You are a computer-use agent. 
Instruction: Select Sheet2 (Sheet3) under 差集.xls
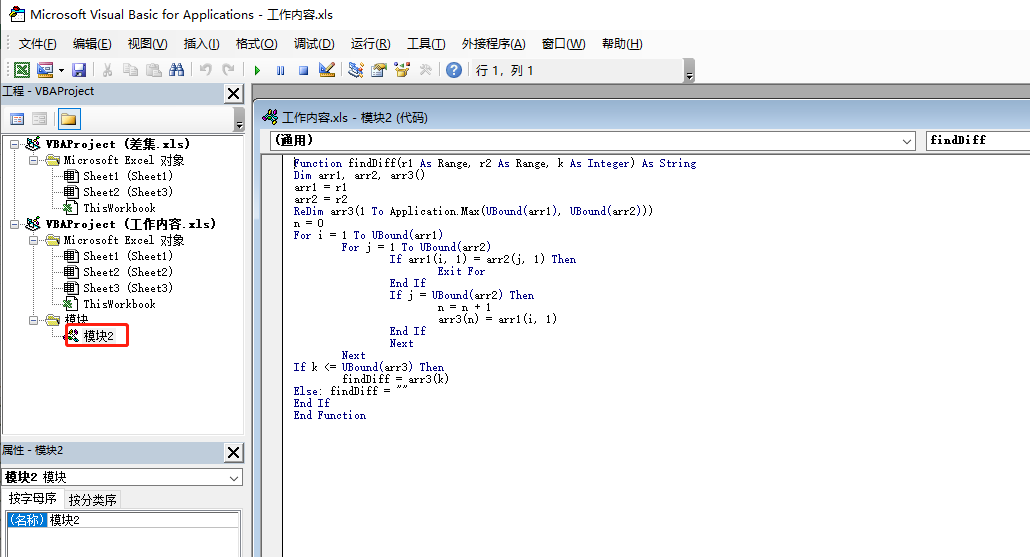pos(127,192)
